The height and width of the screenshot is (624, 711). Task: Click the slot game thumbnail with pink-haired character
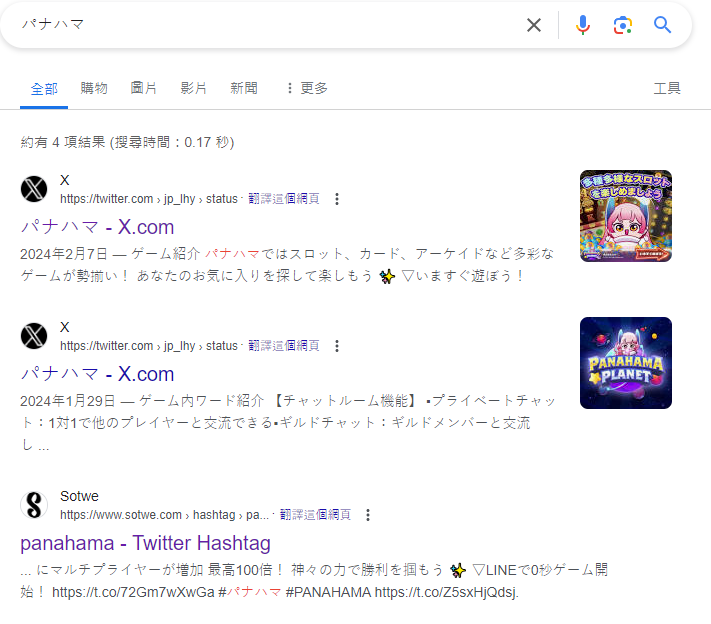[626, 216]
